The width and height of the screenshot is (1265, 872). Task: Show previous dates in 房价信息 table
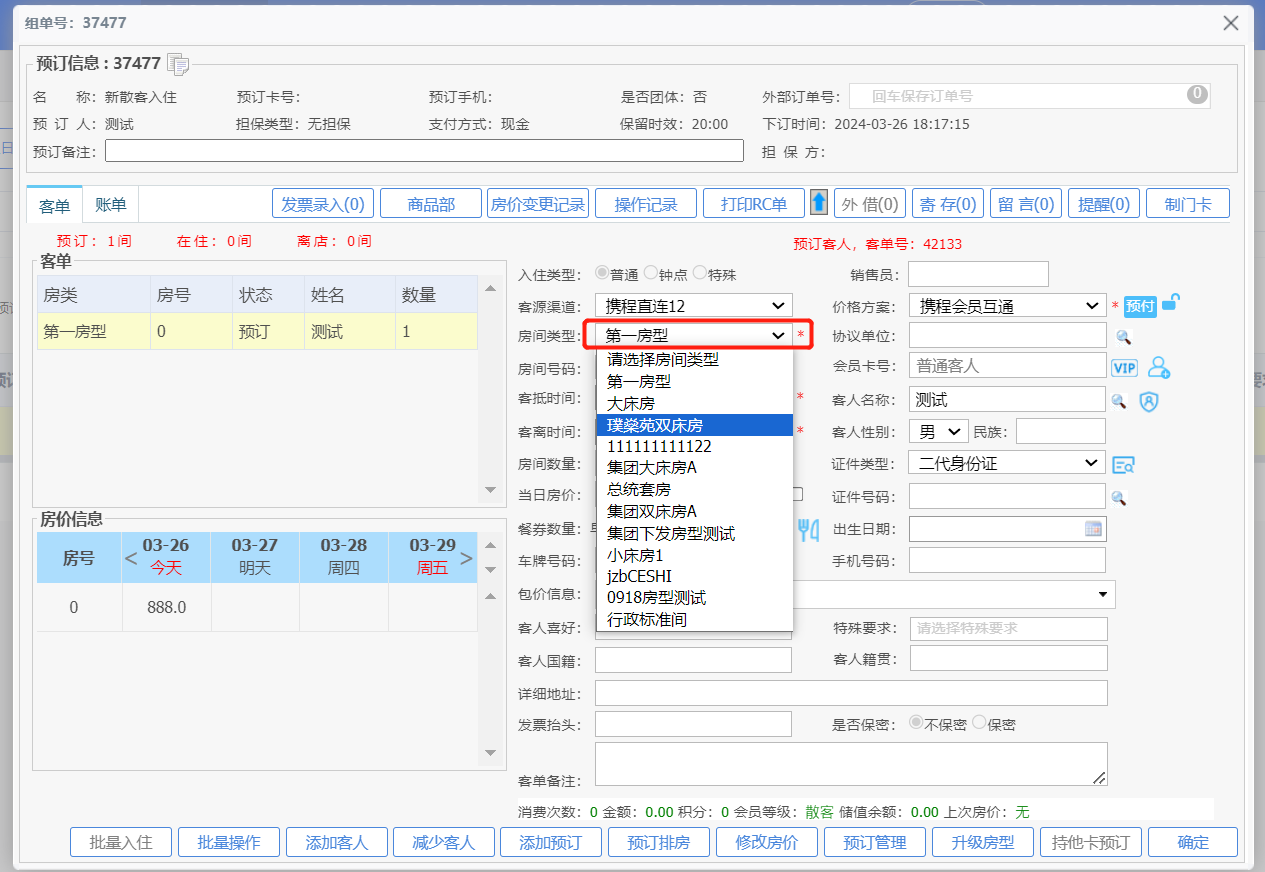click(x=131, y=558)
